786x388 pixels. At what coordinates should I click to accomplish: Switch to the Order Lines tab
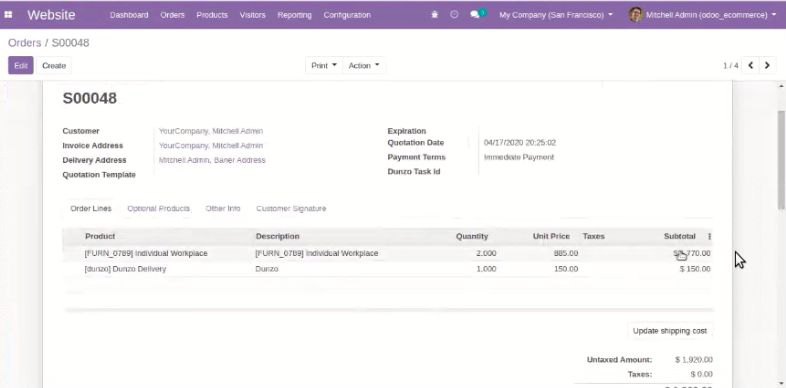[91, 209]
